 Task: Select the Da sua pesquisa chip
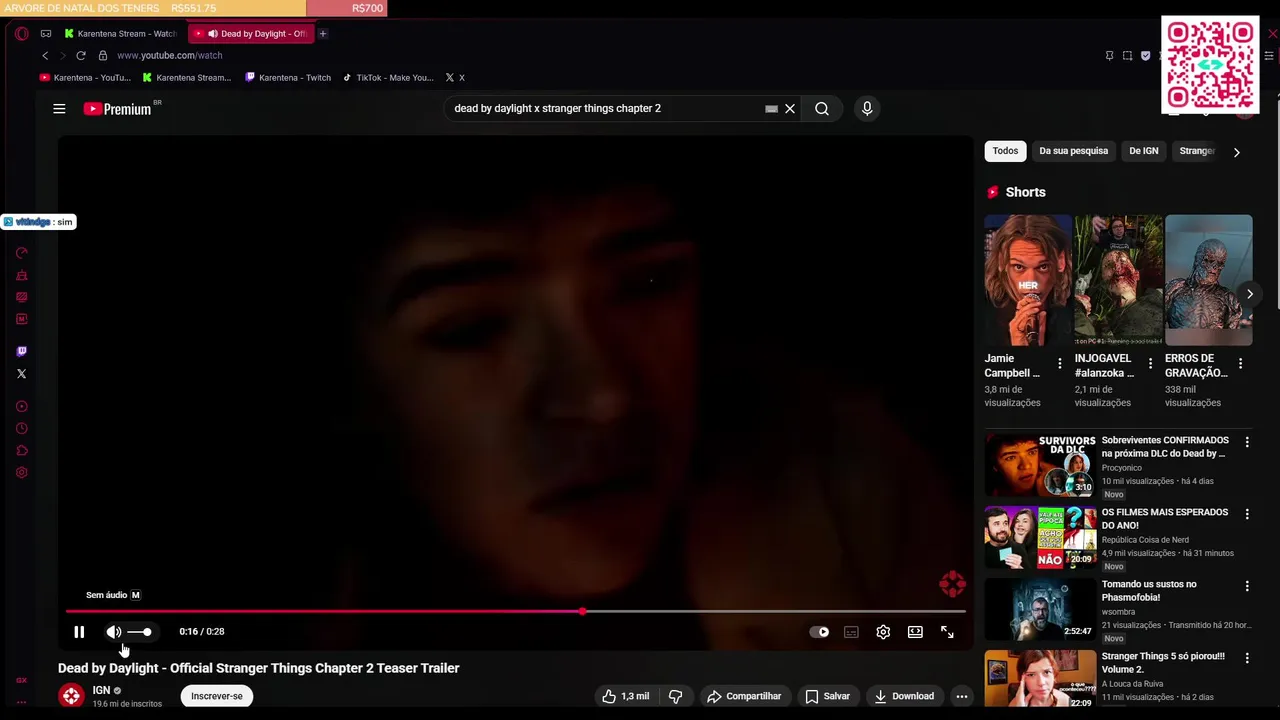tap(1073, 151)
